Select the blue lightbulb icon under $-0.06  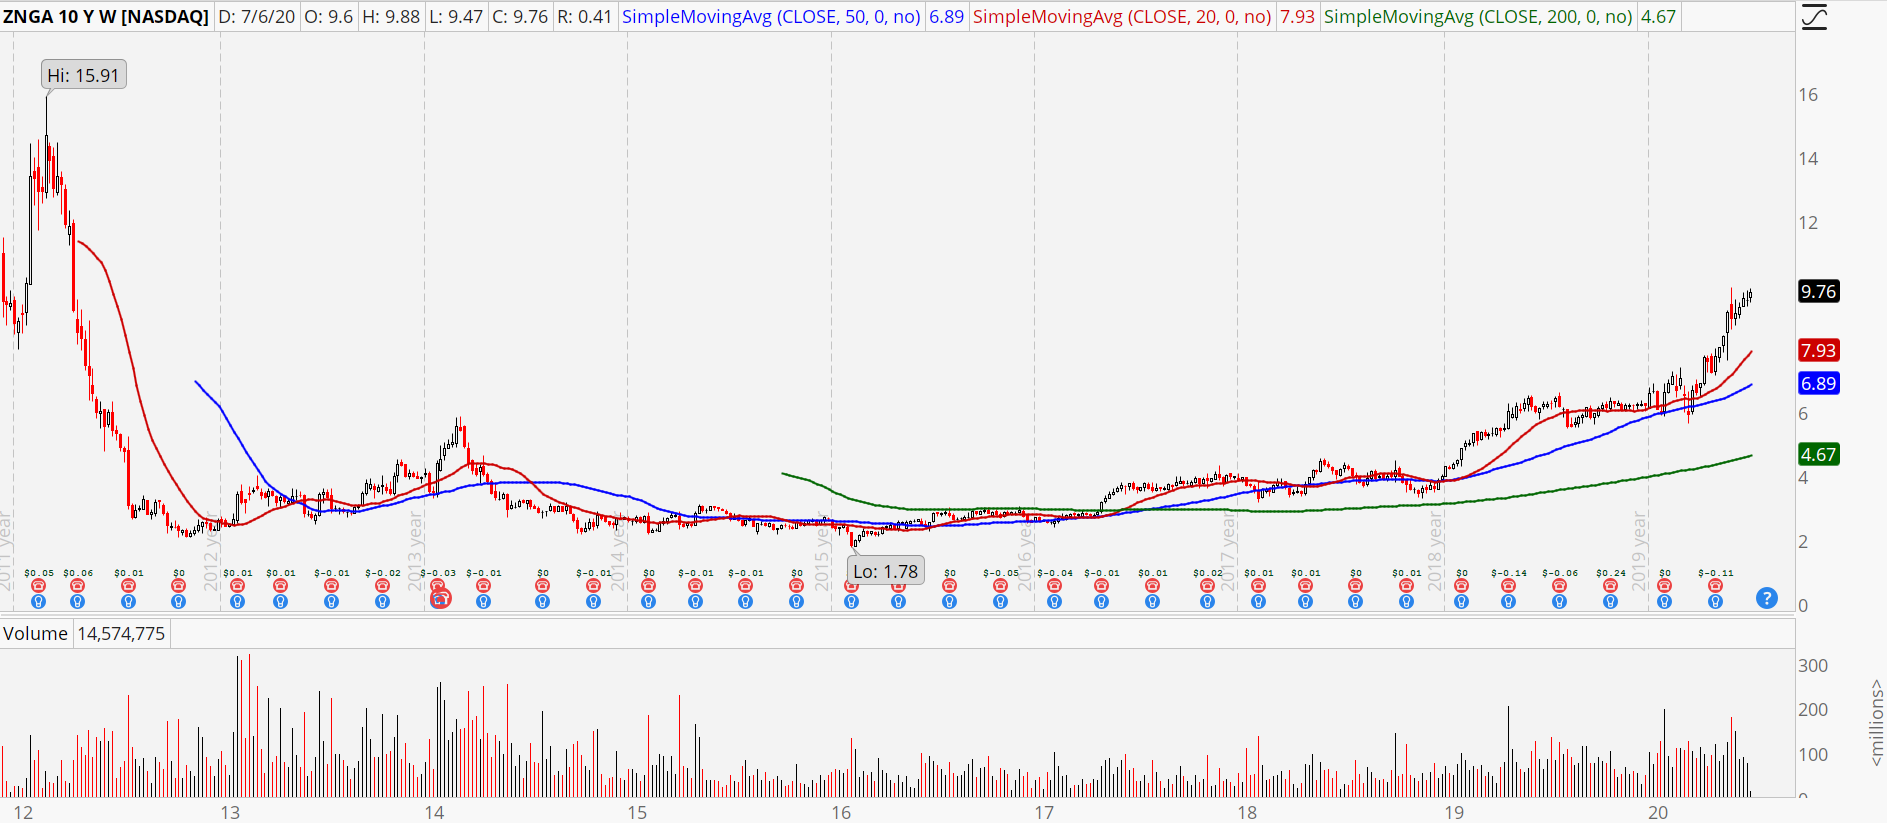click(x=1559, y=601)
